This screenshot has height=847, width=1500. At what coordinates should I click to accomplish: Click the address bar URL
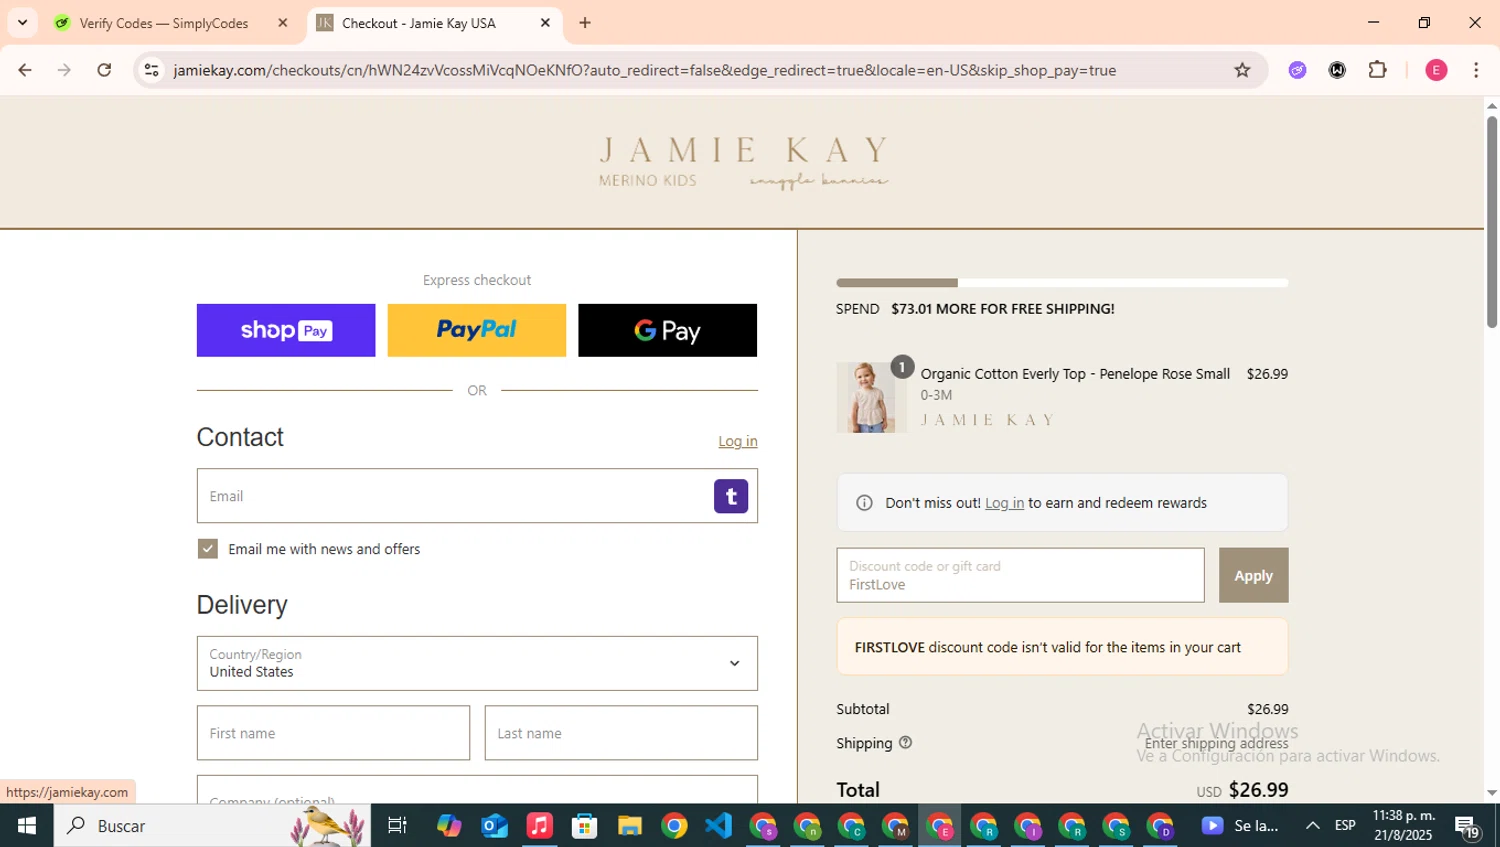pos(644,70)
